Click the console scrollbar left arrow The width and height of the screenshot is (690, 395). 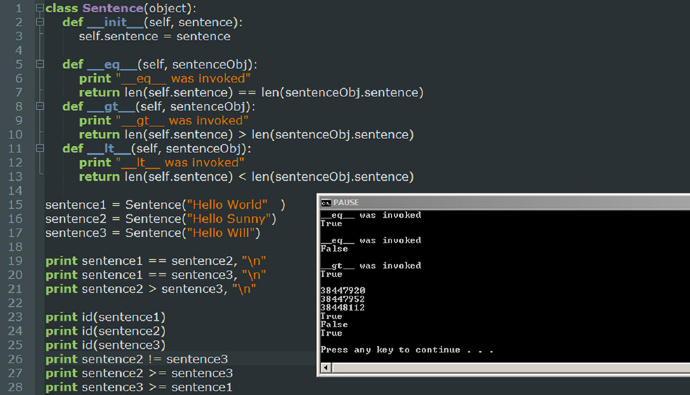(x=326, y=368)
